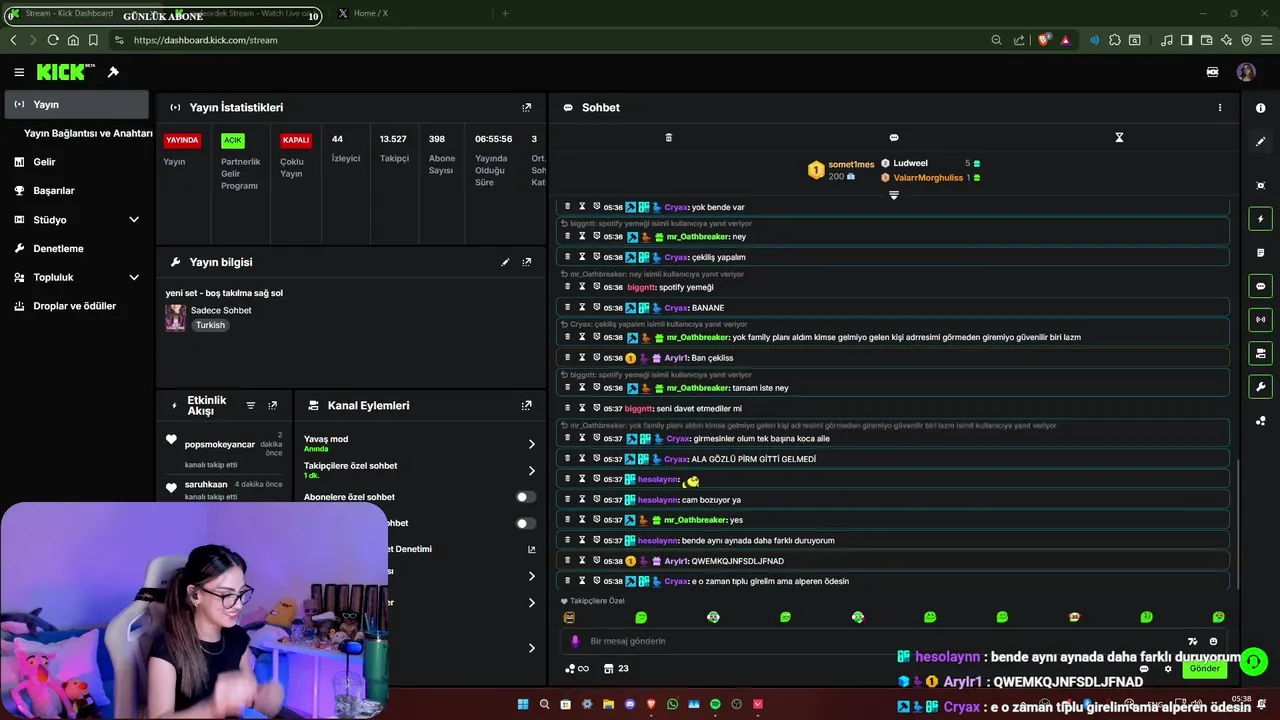Reload the page in the browser

tap(53, 40)
